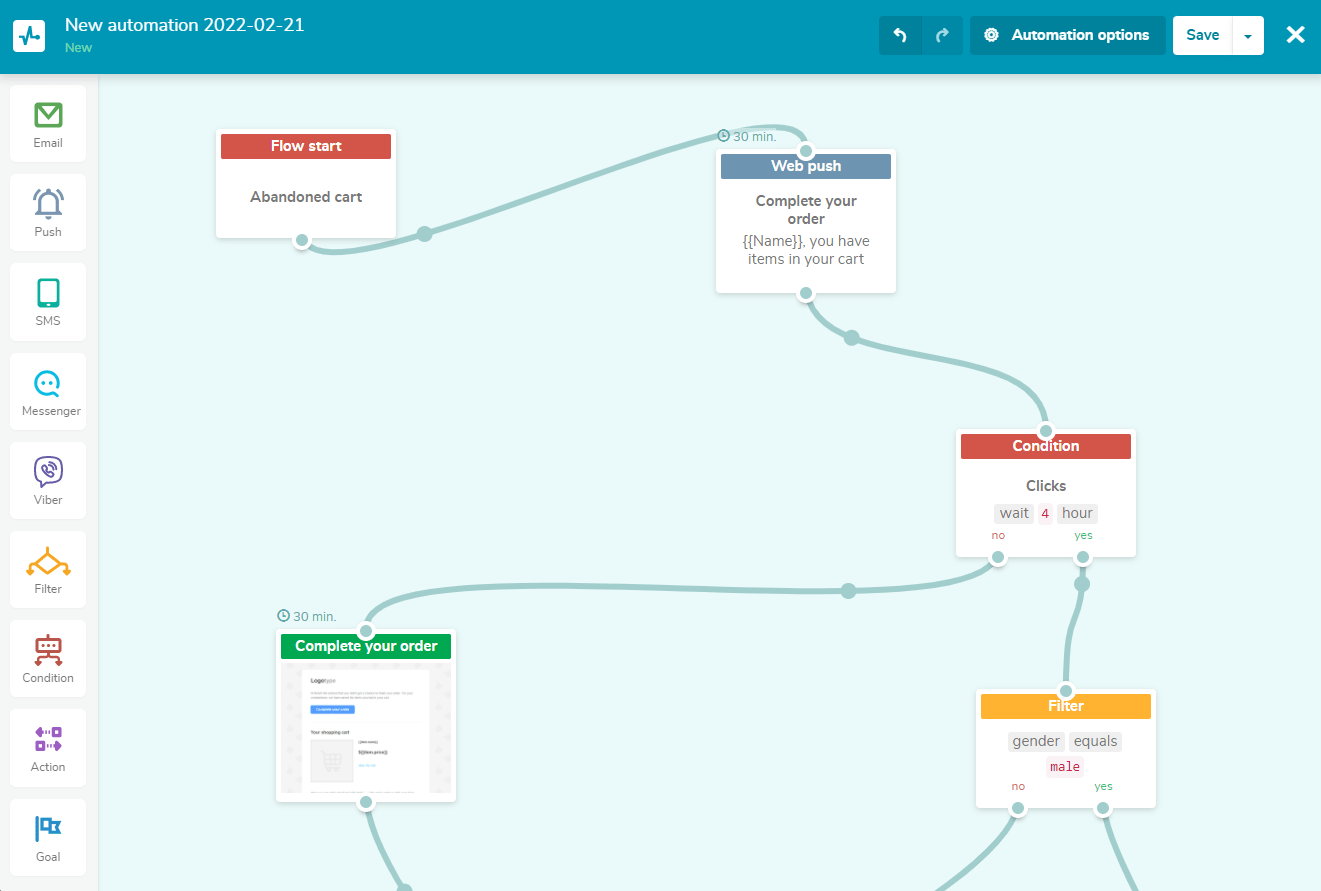This screenshot has width=1321, height=891.
Task: Click the redo arrow button
Action: tap(942, 35)
